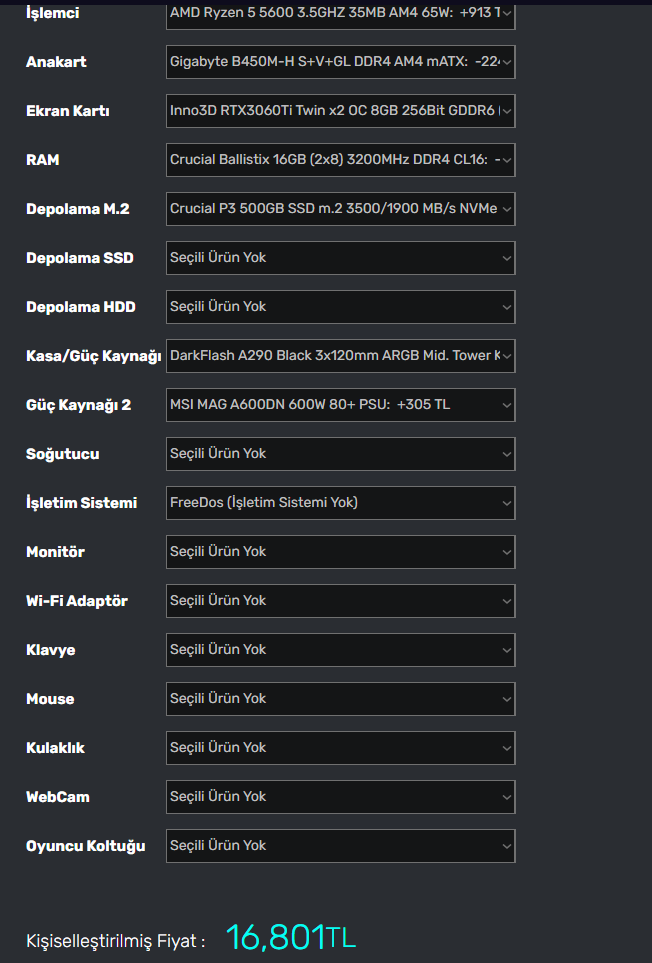Screen dimensions: 652x963
Task: Expand the Kulaklık headset dropdown
Action: tap(340, 748)
